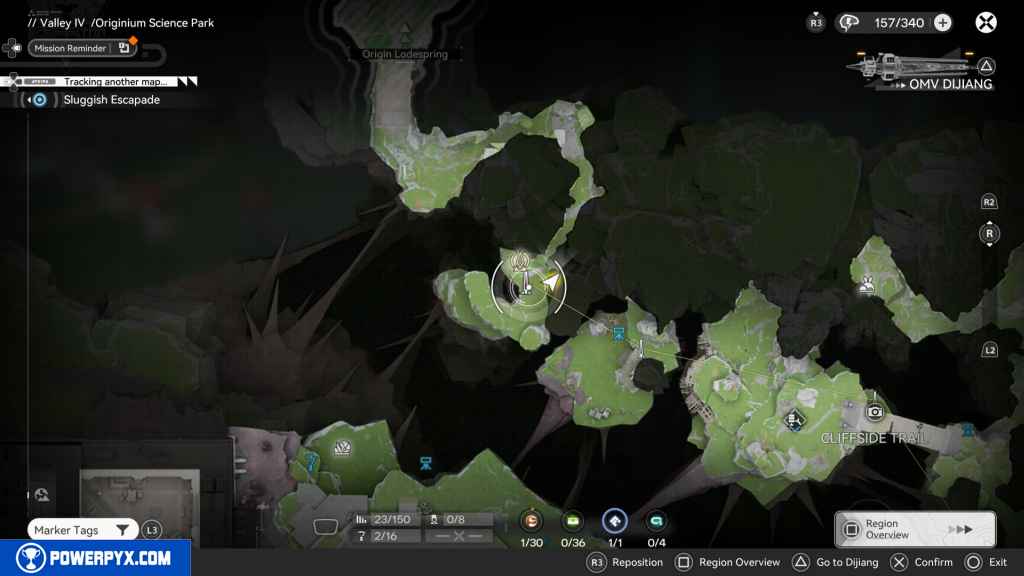Viewport: 1024px width, 576px height.
Task: Close the map with the X icon
Action: pyautogui.click(x=987, y=23)
